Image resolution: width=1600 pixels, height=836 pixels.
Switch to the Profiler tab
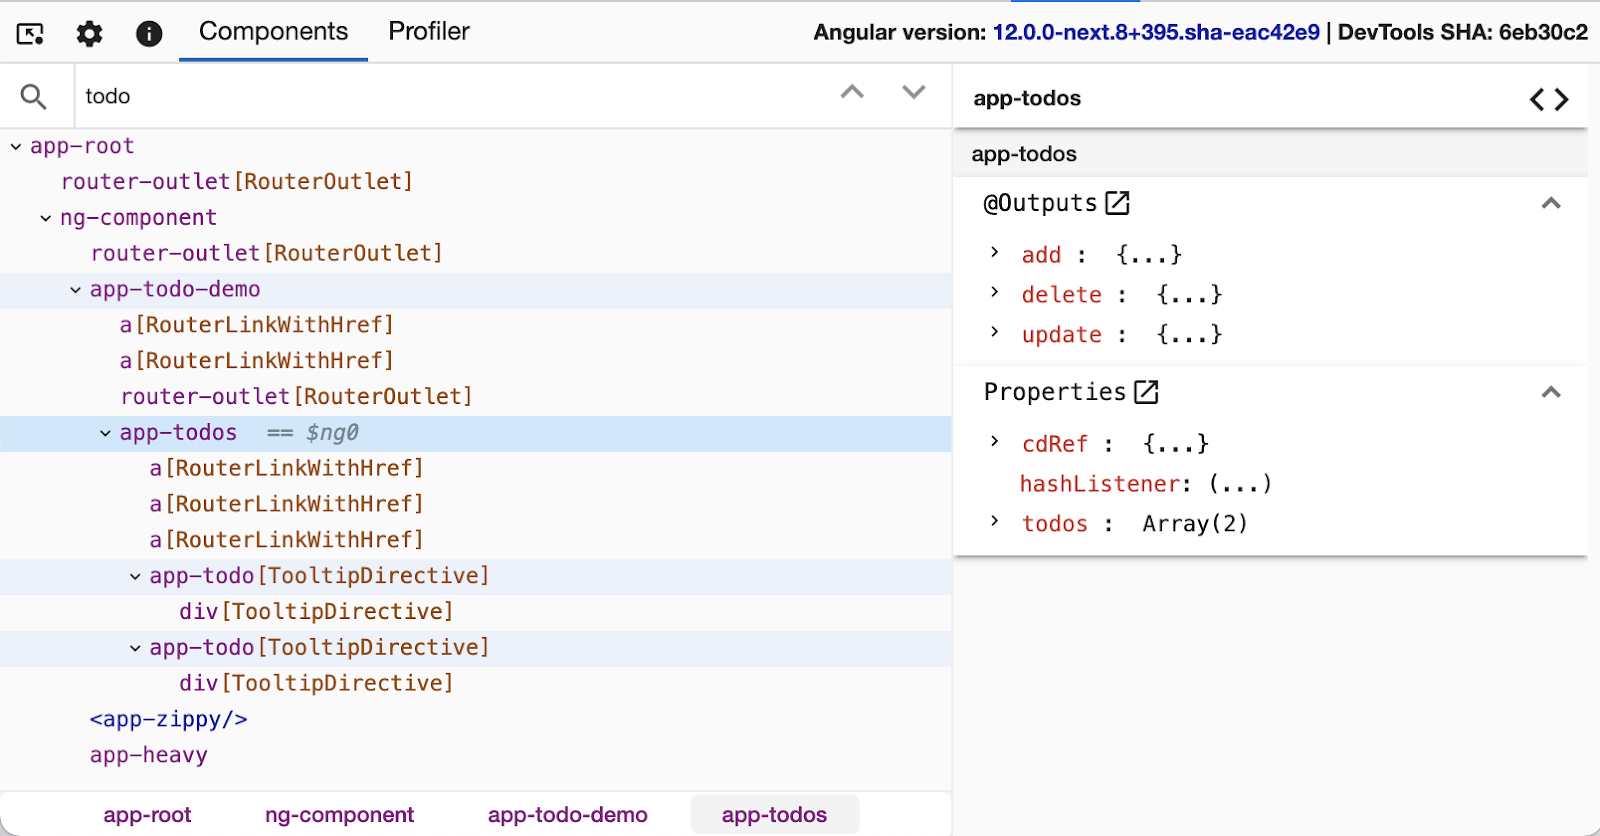point(428,32)
